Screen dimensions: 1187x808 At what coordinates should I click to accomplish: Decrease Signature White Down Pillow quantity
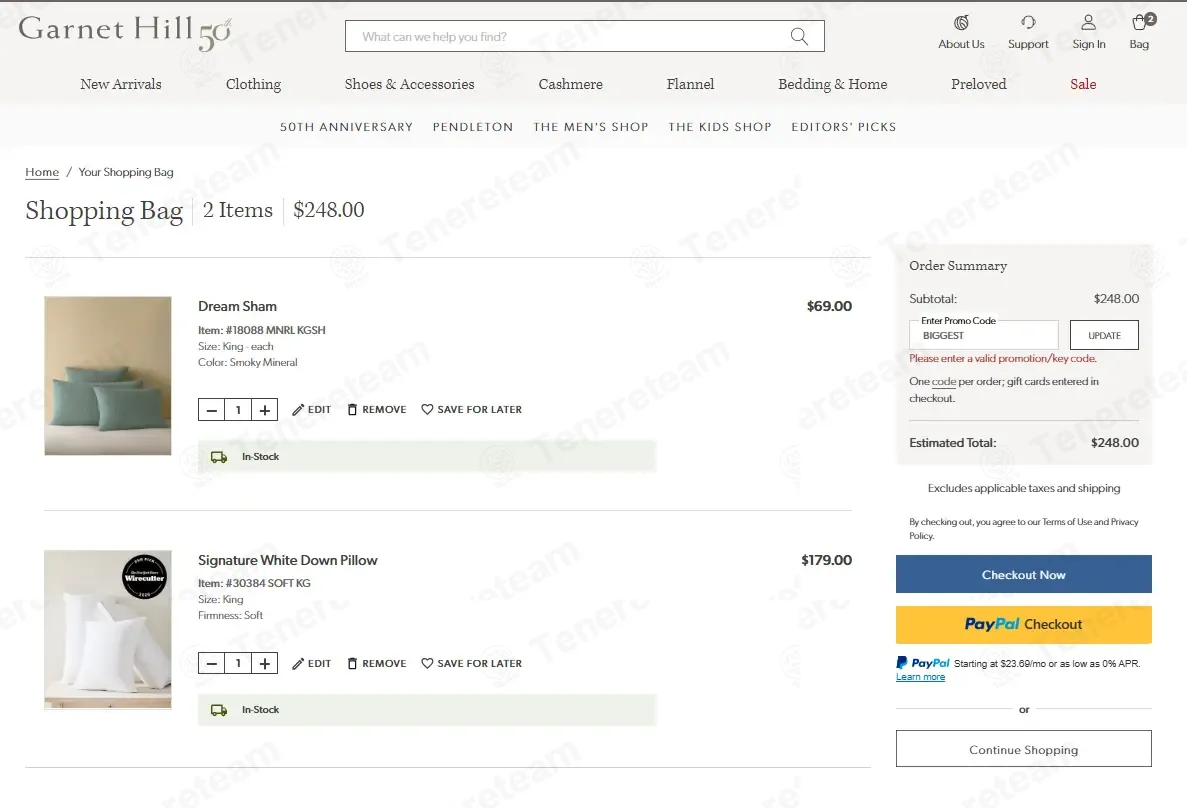coord(212,663)
